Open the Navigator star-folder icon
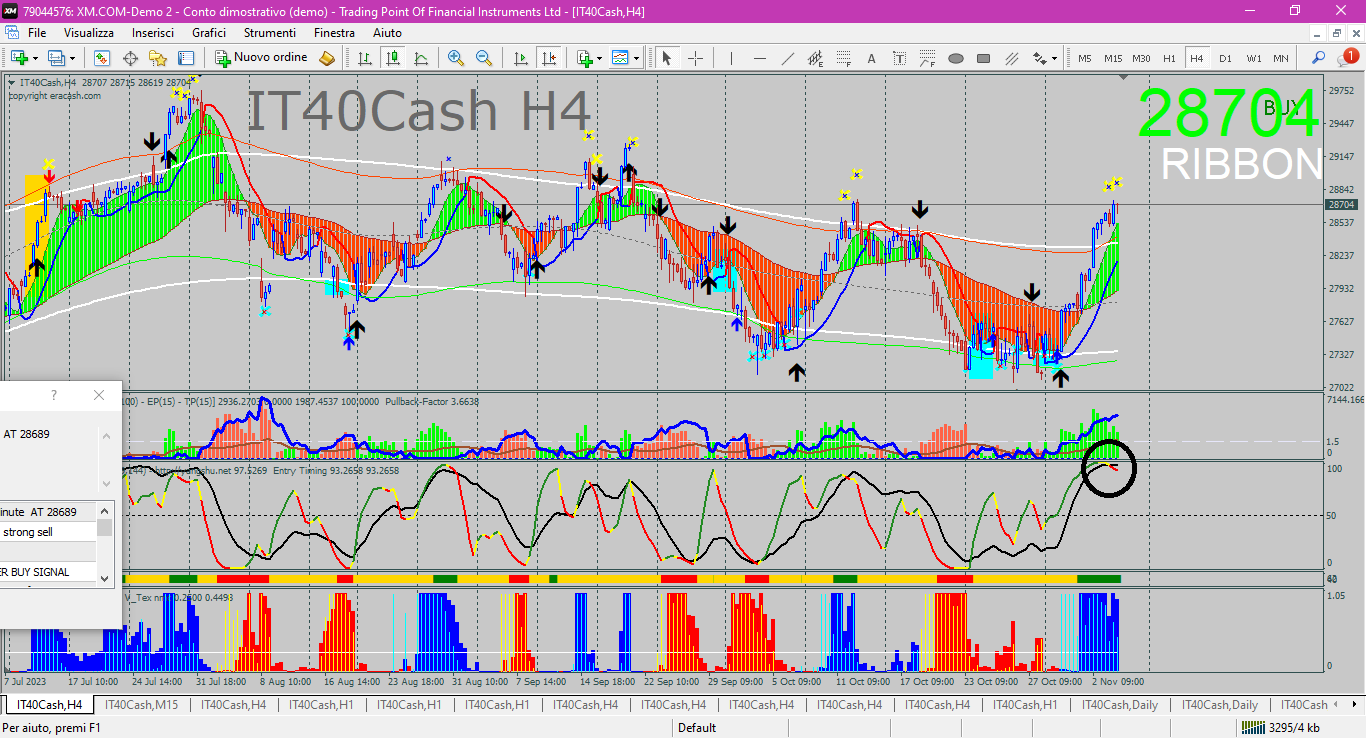1366x738 pixels. pos(158,58)
